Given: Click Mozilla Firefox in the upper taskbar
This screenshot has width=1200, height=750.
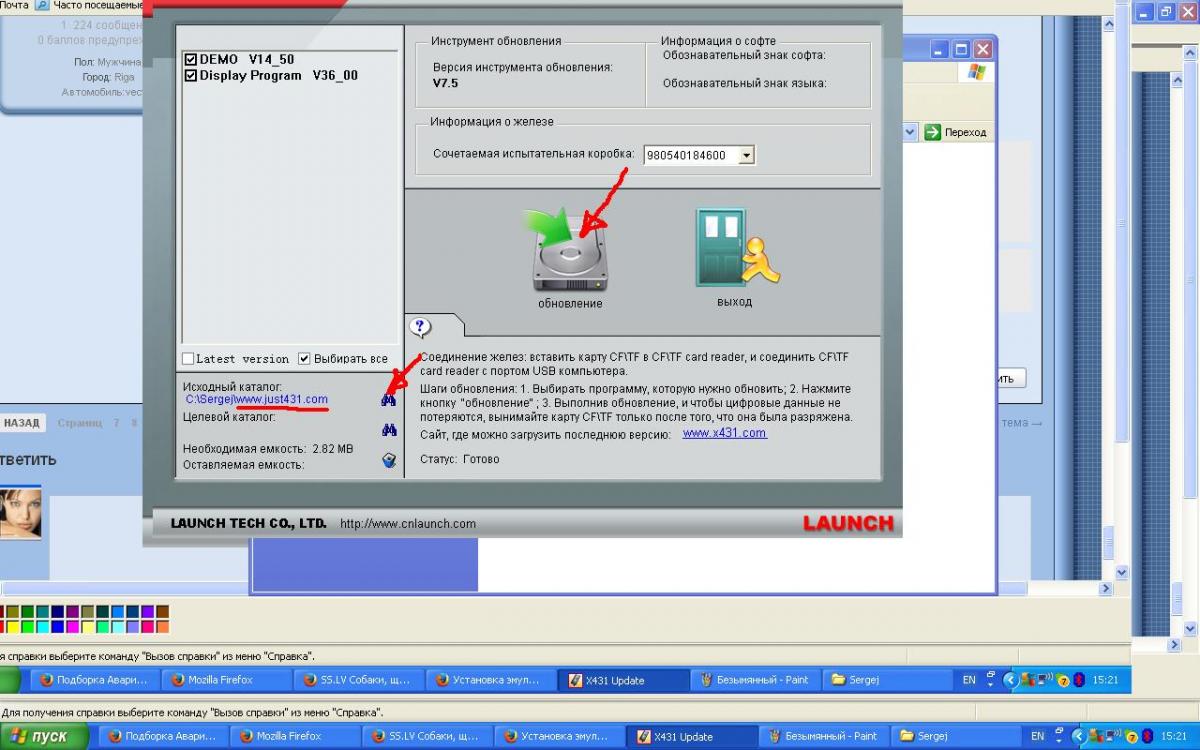Looking at the screenshot, I should pyautogui.click(x=225, y=680).
